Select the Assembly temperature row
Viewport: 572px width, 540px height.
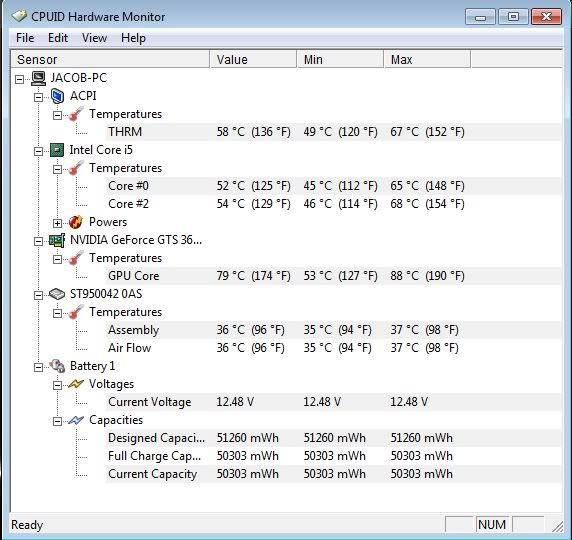(x=334, y=330)
